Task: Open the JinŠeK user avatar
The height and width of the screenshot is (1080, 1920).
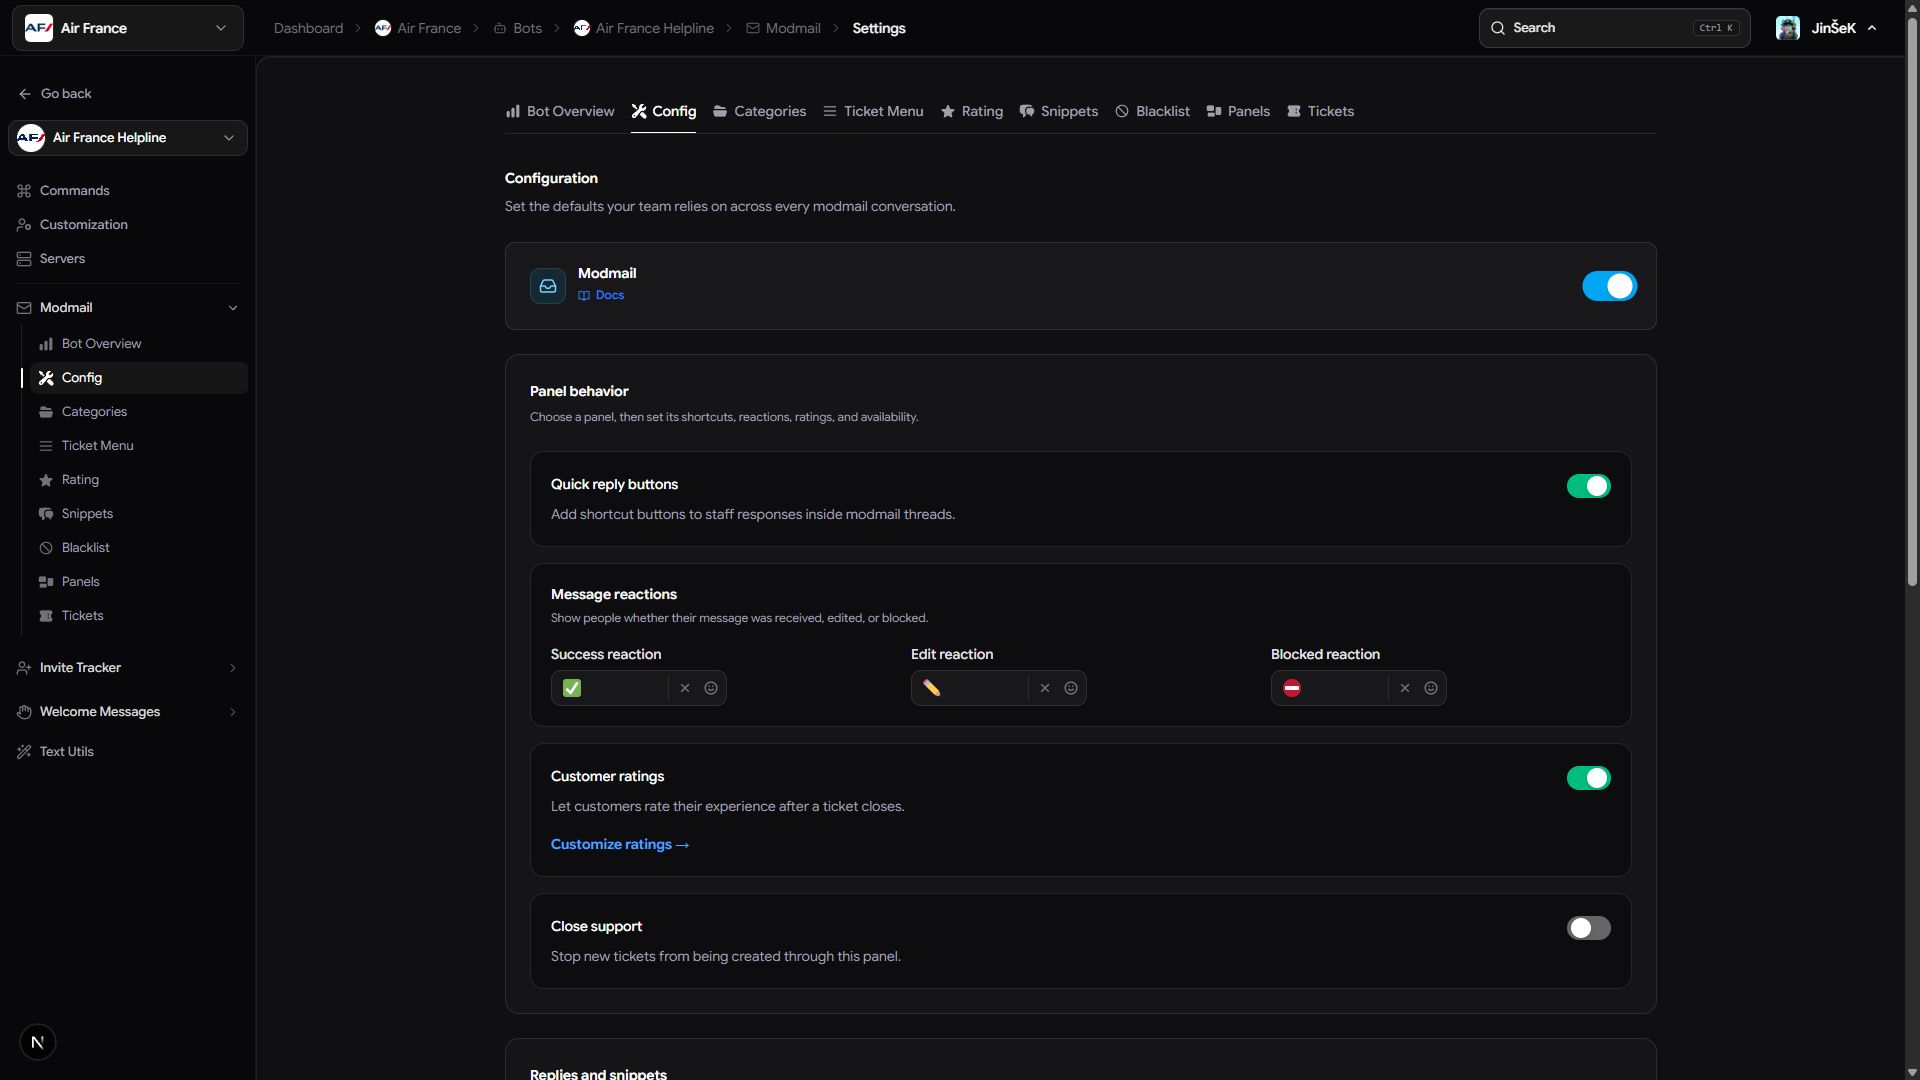Action: [1788, 28]
